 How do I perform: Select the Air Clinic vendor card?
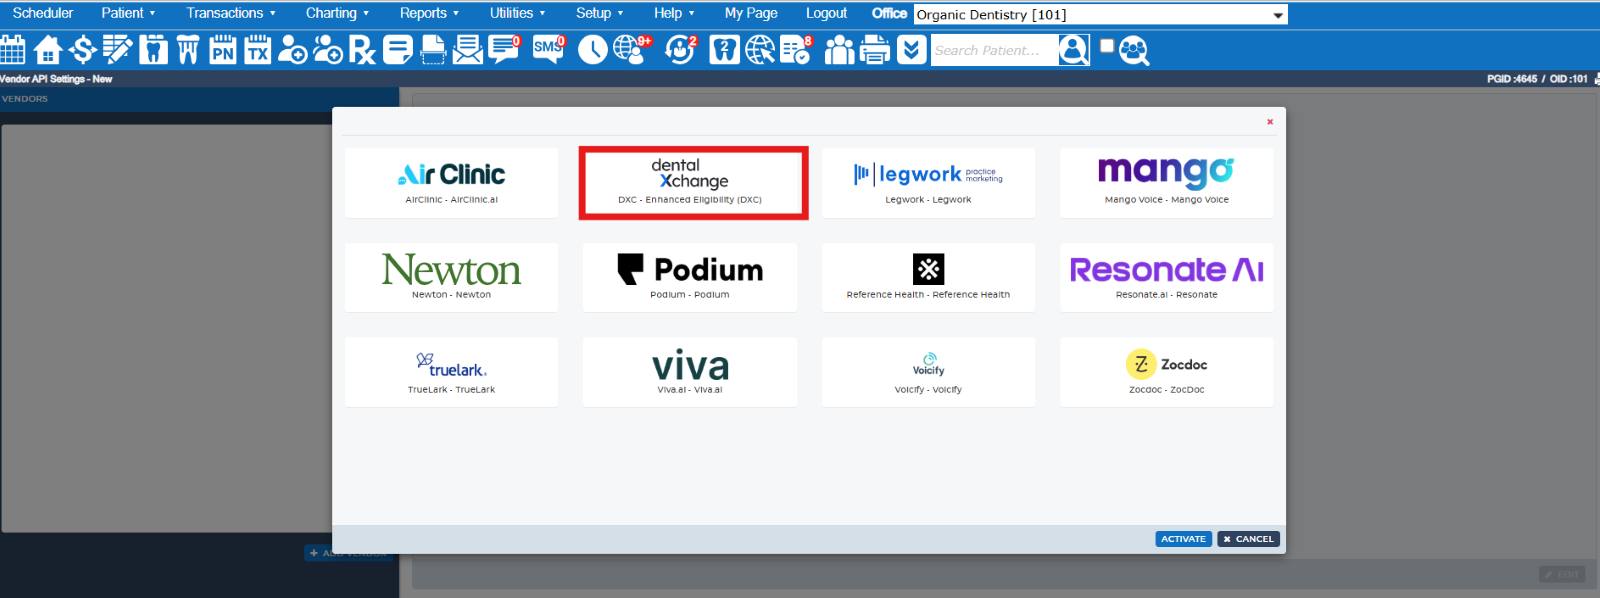tap(451, 183)
